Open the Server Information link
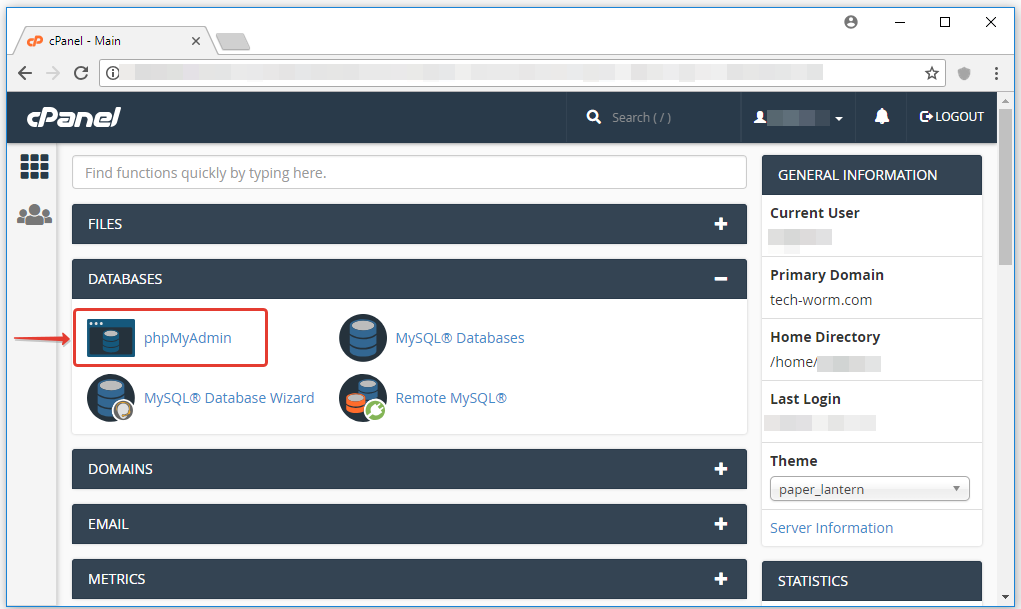This screenshot has height=609, width=1021. click(x=831, y=528)
